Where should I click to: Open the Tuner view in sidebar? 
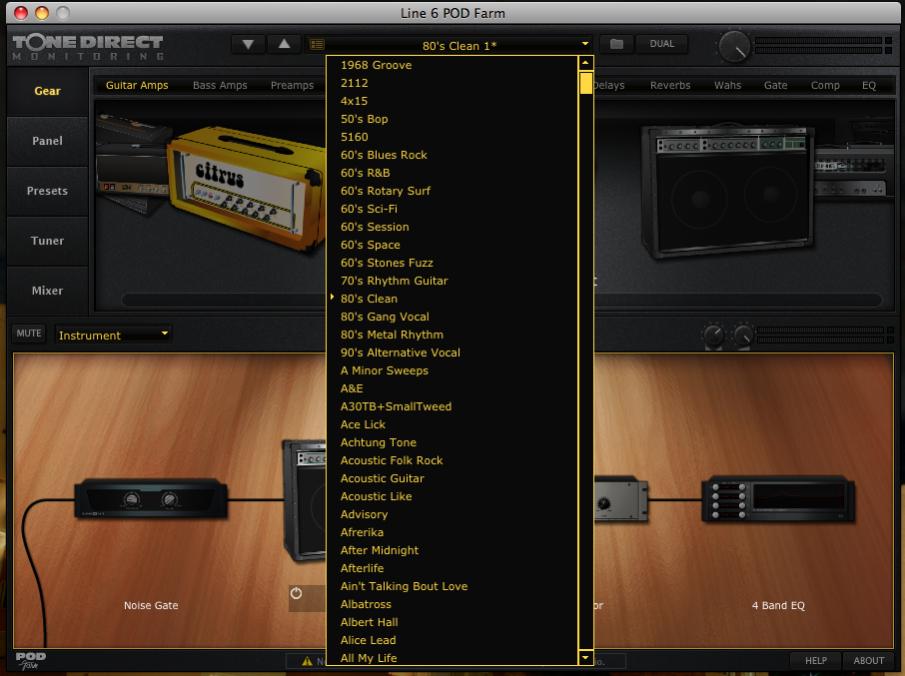coord(47,241)
